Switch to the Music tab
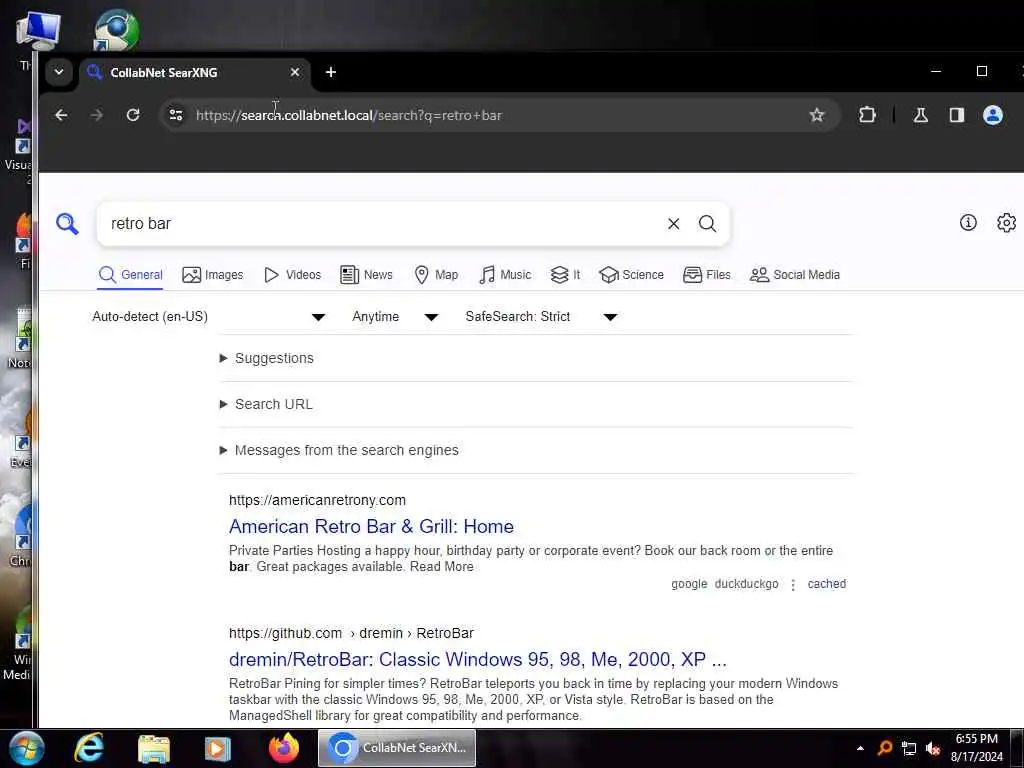 (x=504, y=275)
